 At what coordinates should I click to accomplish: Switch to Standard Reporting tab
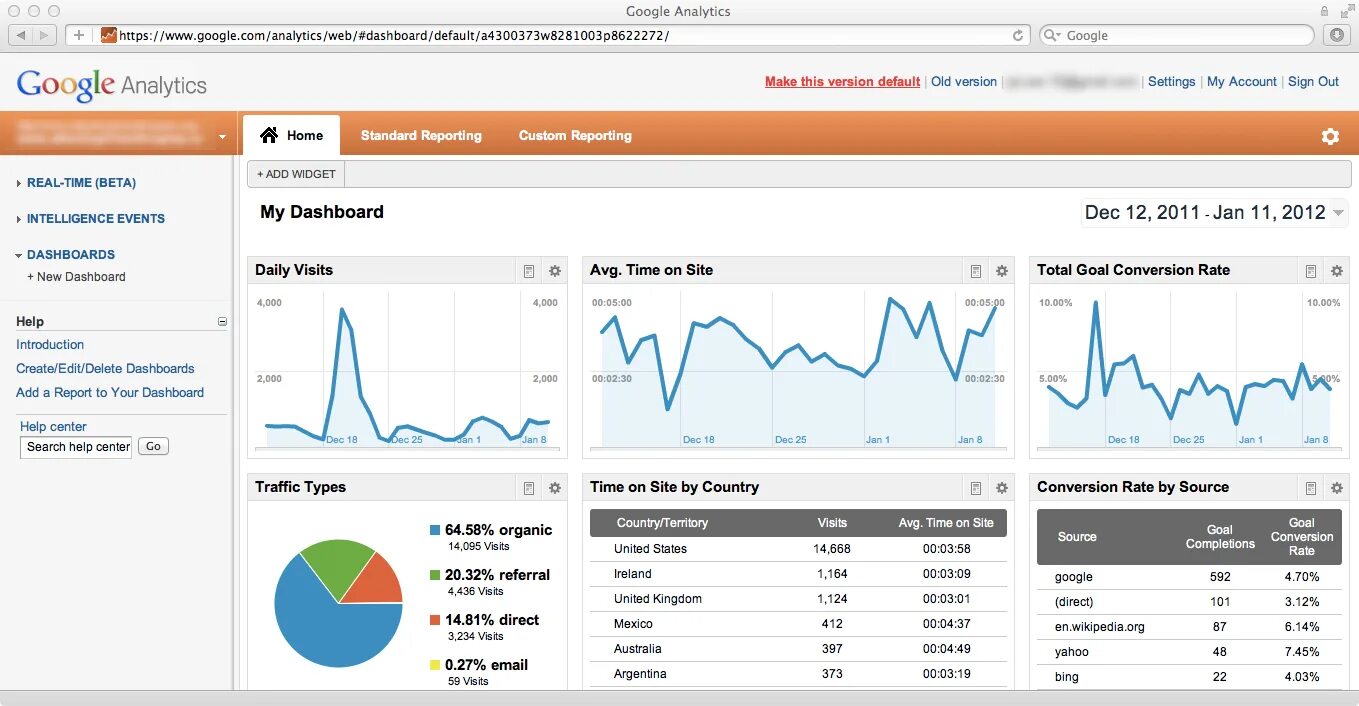click(x=421, y=135)
